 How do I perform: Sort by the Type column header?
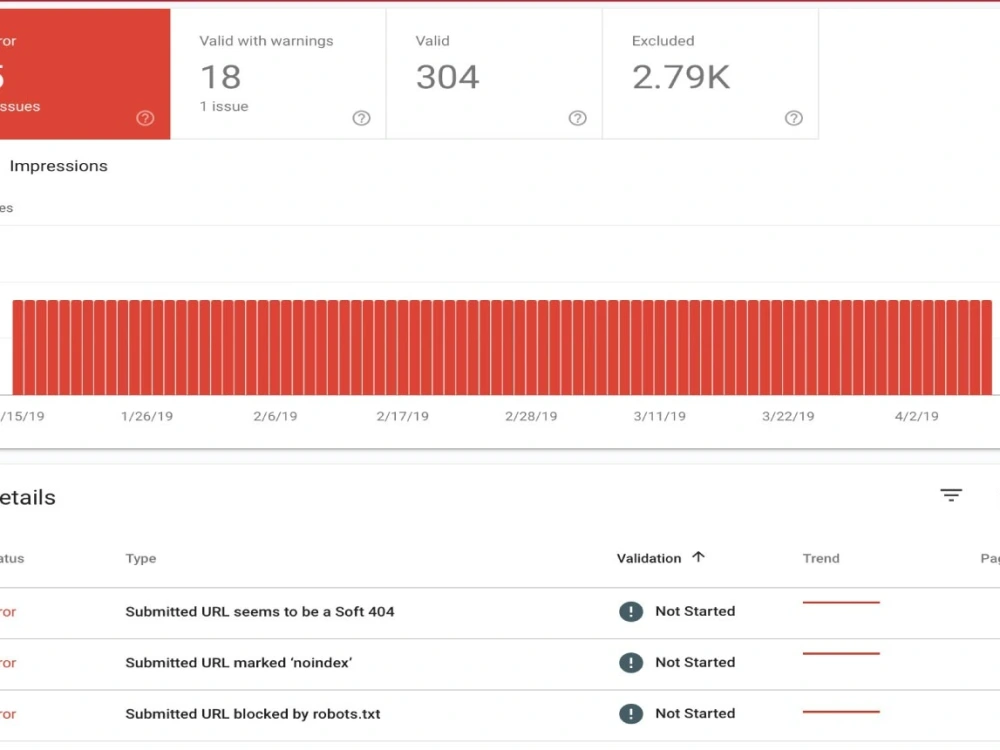pos(141,558)
